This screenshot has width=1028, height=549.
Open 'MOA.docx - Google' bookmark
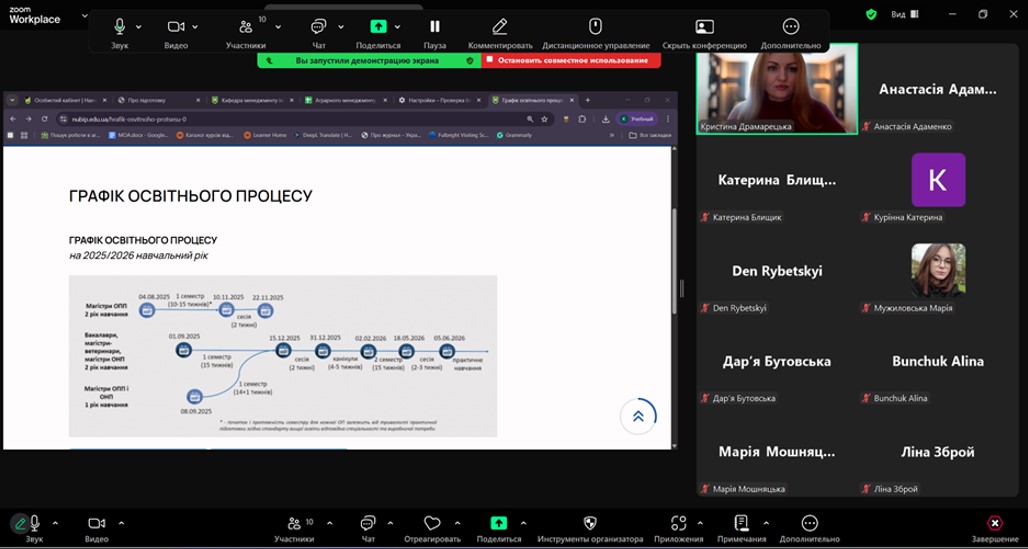(138, 135)
